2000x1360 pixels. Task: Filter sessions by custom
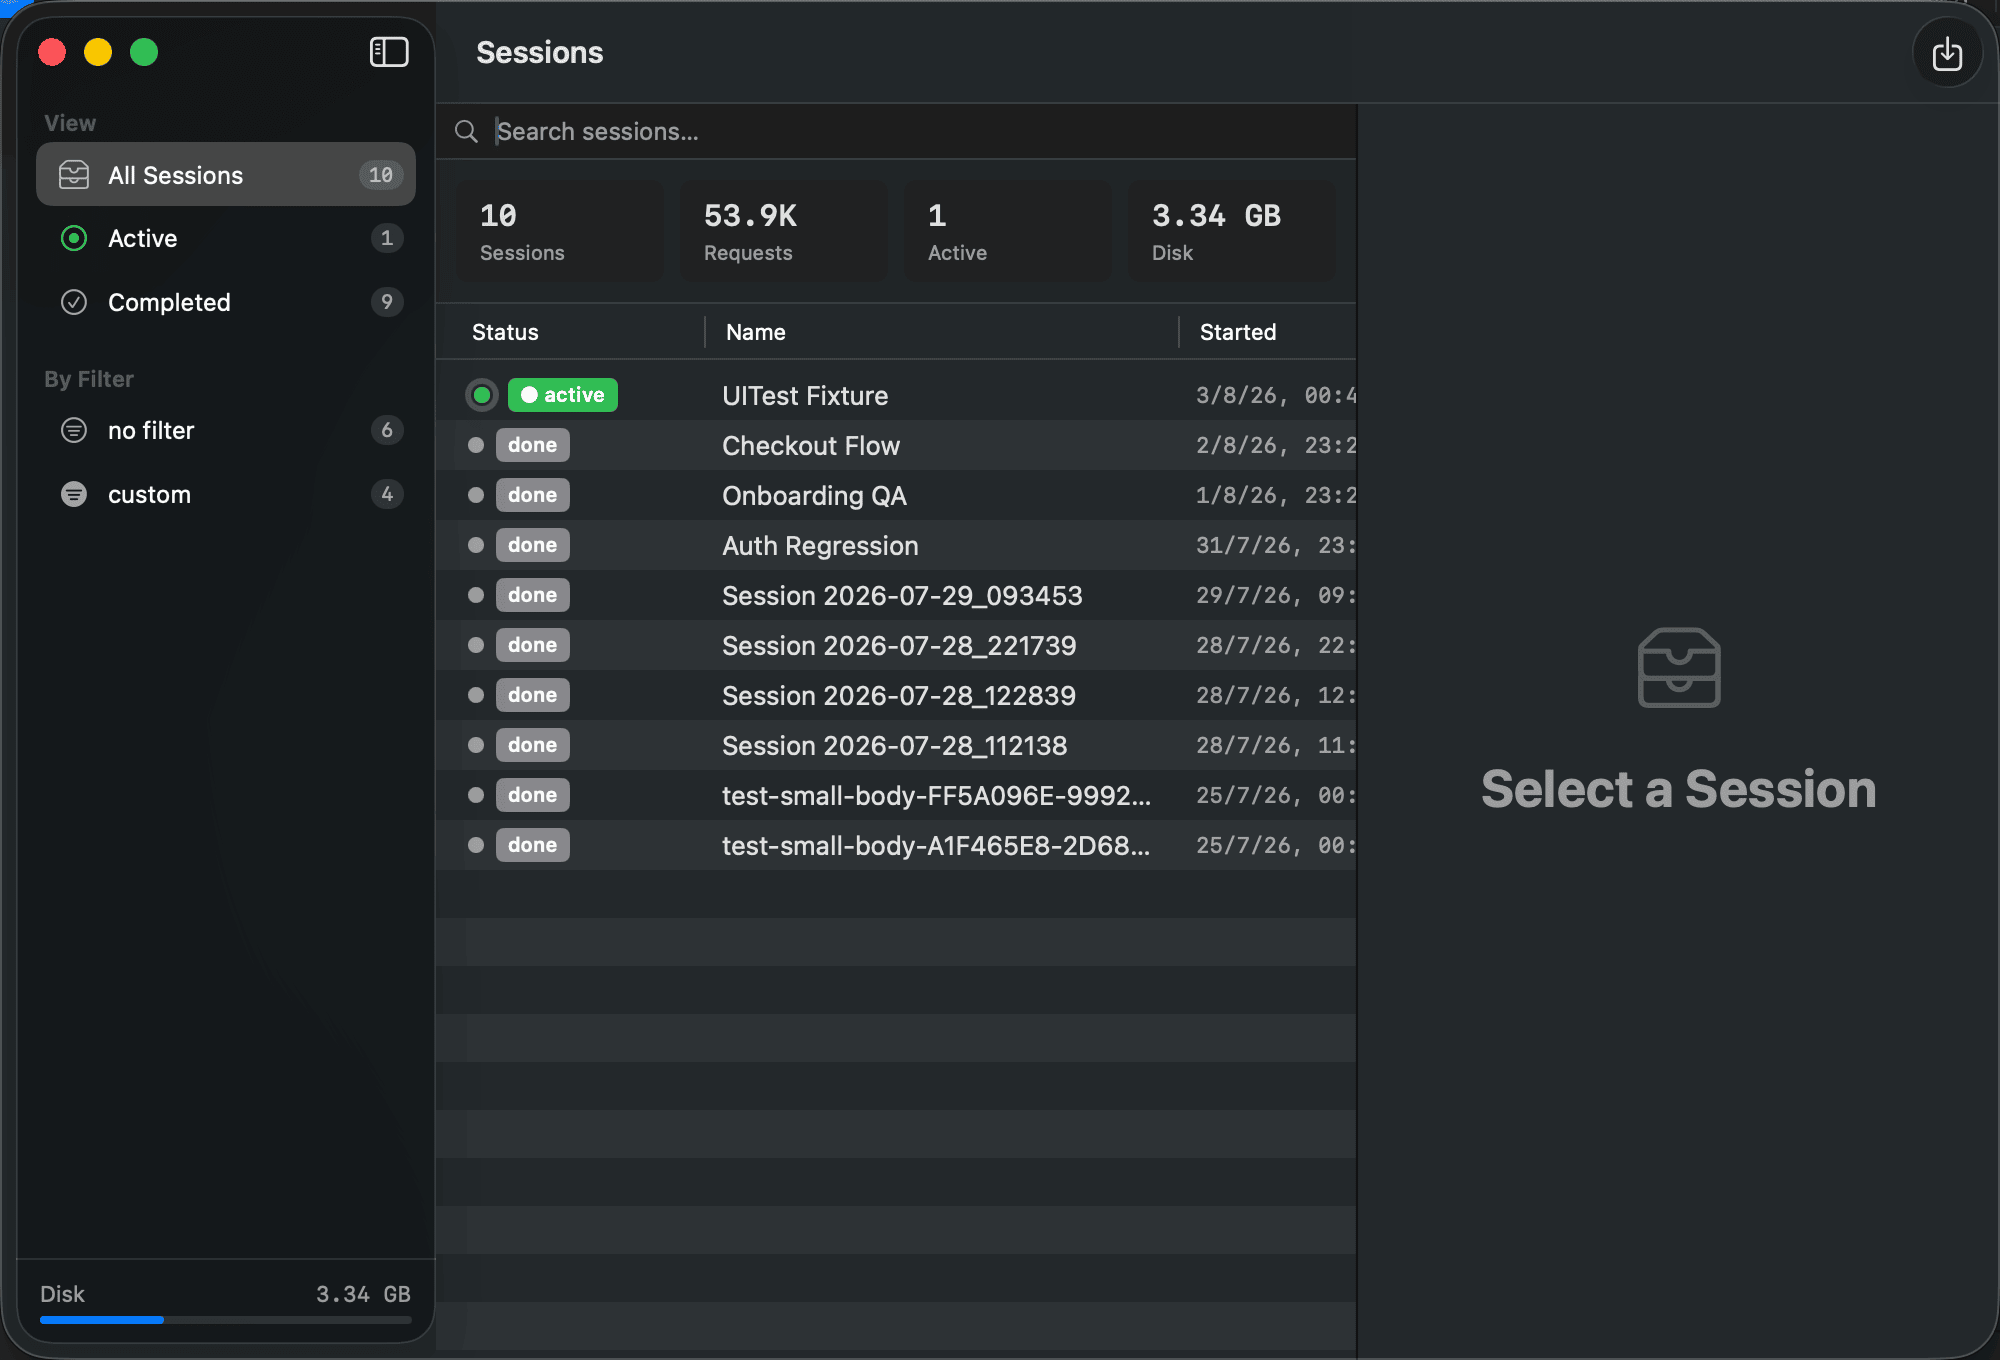[x=226, y=494]
